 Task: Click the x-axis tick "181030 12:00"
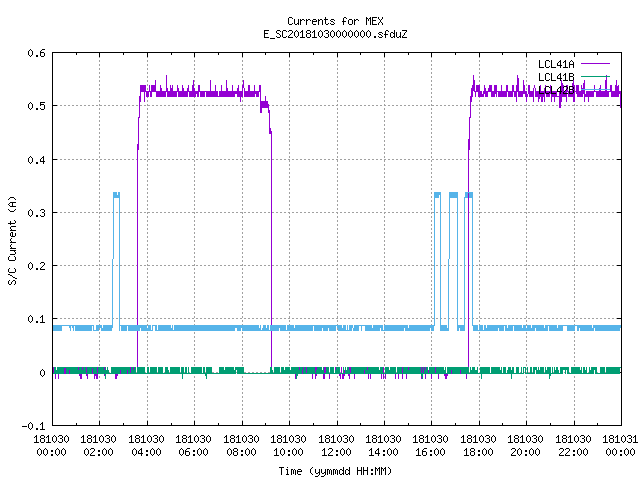coord(336,446)
